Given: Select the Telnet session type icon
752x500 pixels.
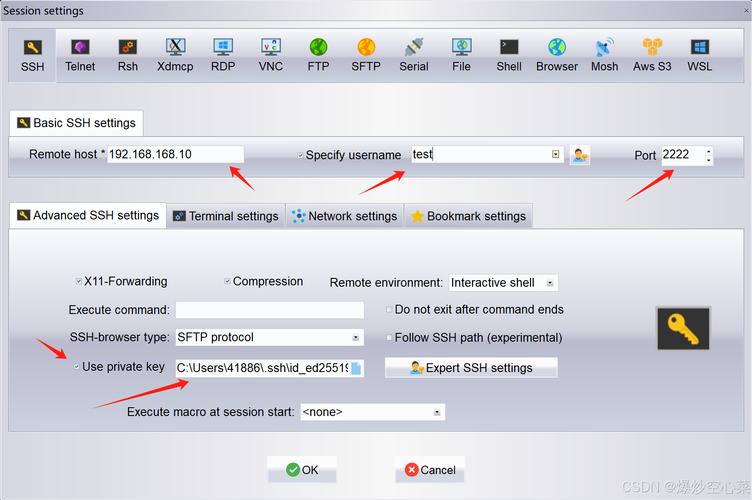Looking at the screenshot, I should point(80,54).
